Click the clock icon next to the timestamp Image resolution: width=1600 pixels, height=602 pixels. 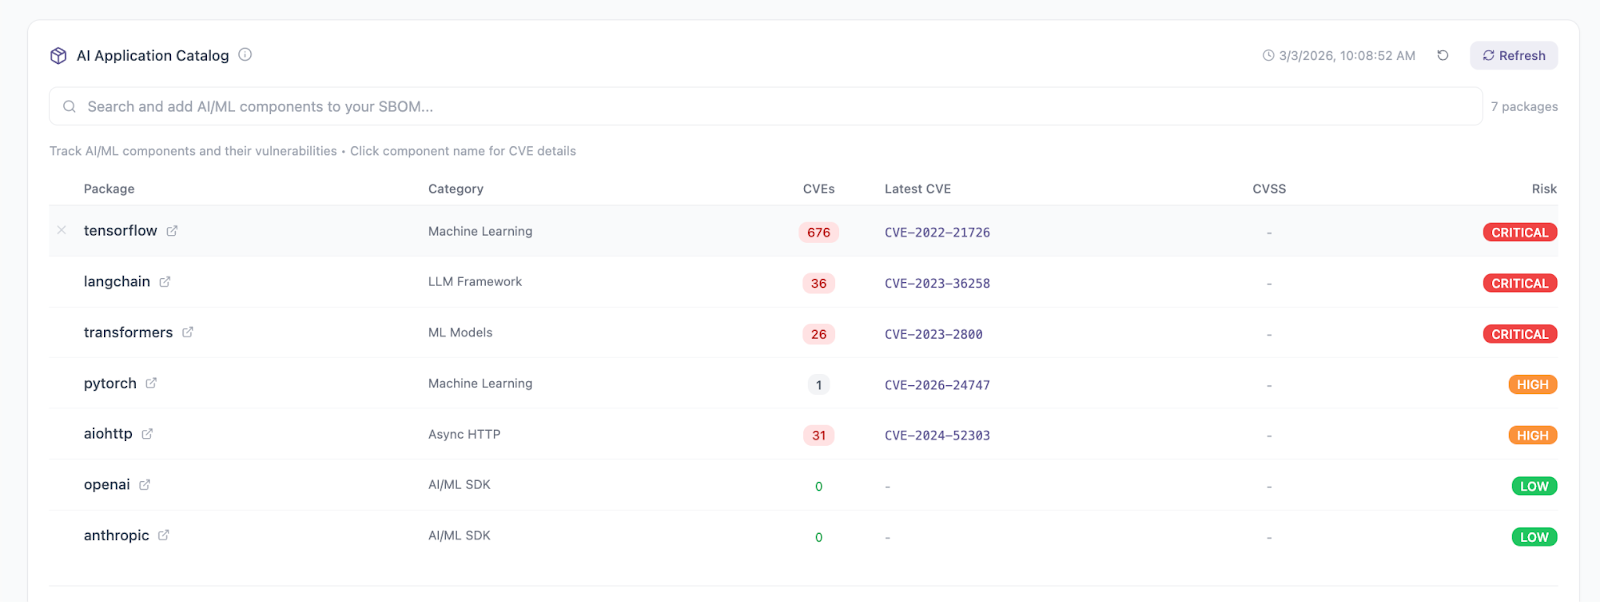click(x=1268, y=56)
